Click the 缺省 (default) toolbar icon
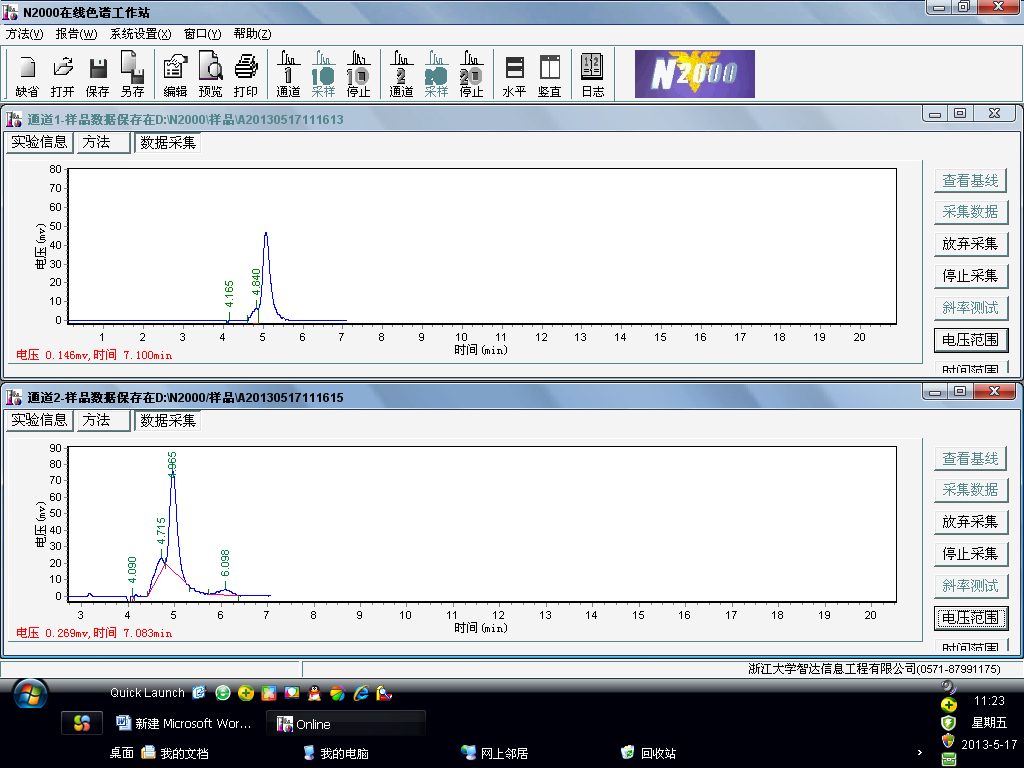The height and width of the screenshot is (768, 1024). 27,75
